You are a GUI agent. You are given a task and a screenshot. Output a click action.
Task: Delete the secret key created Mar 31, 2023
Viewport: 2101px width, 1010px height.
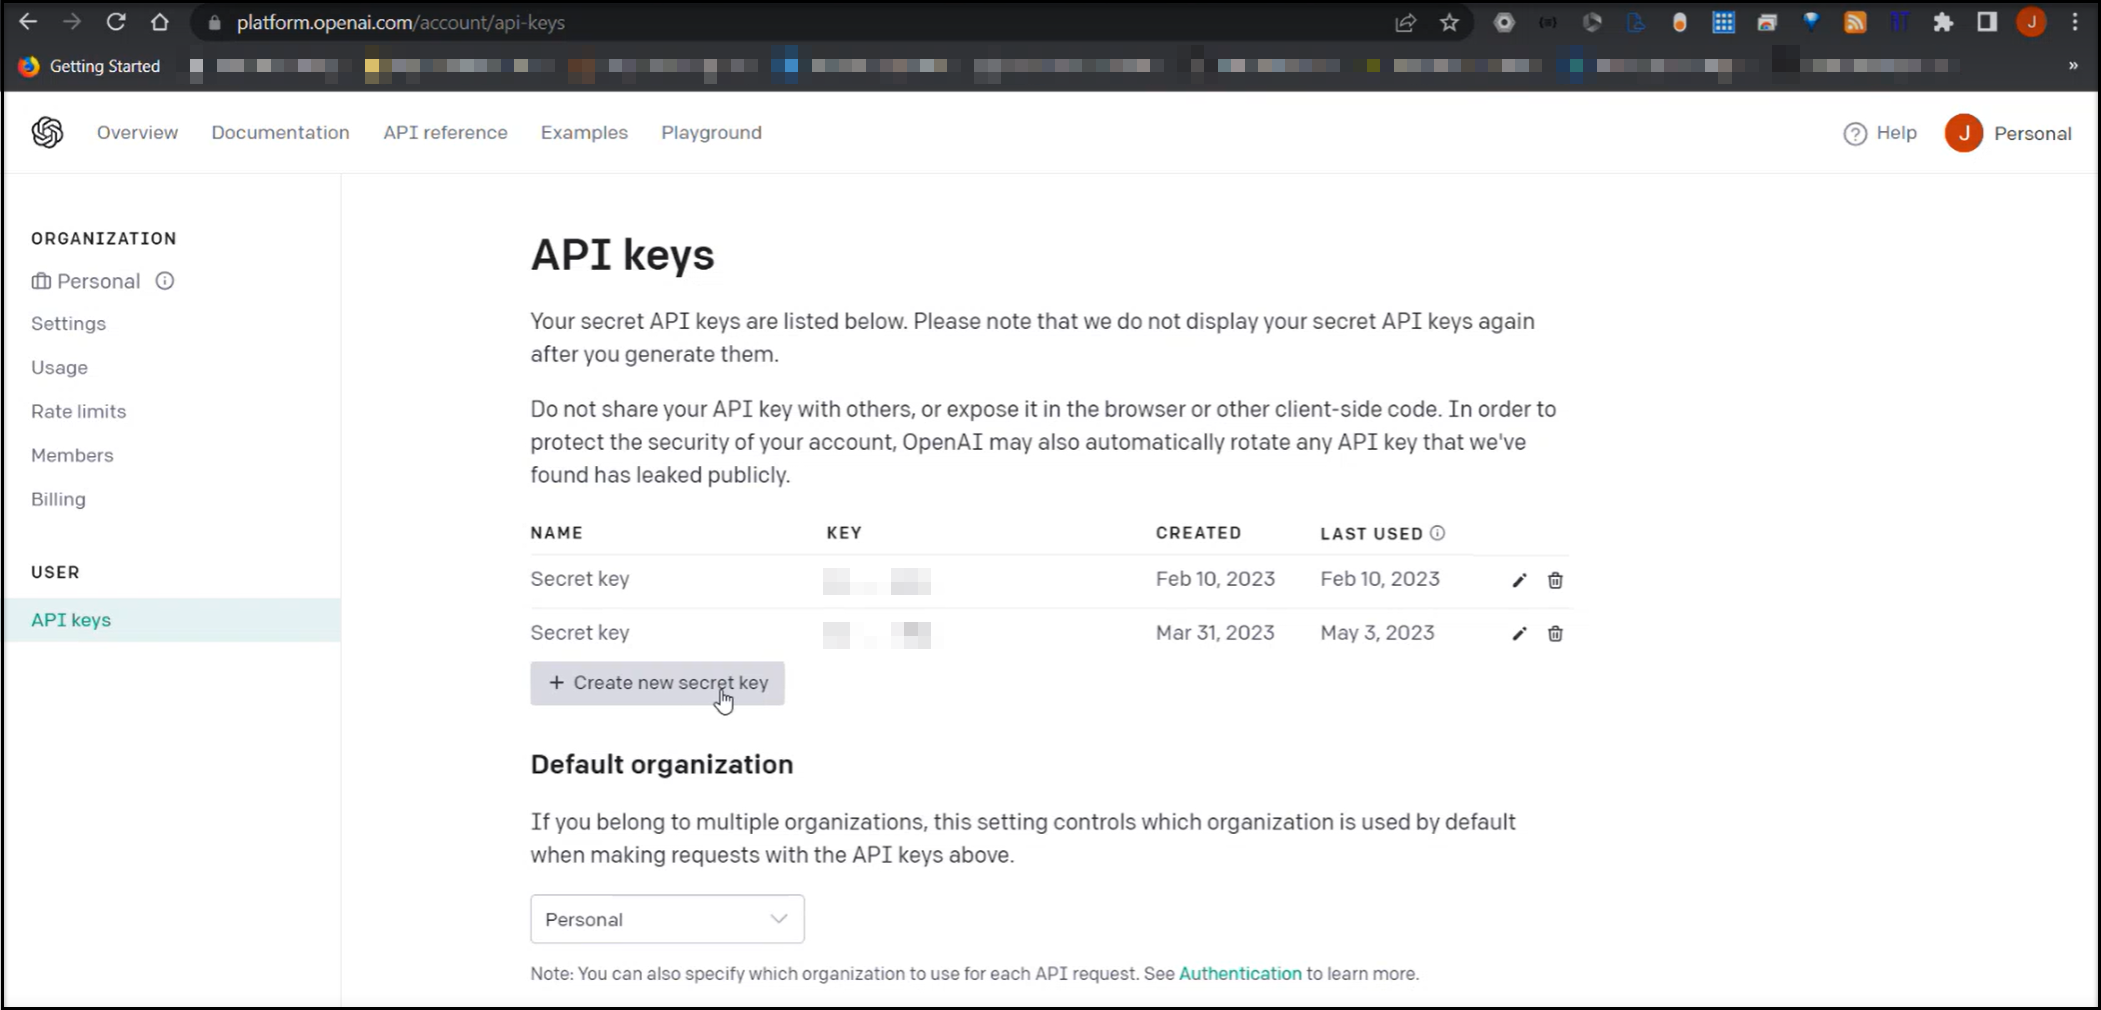click(1555, 633)
